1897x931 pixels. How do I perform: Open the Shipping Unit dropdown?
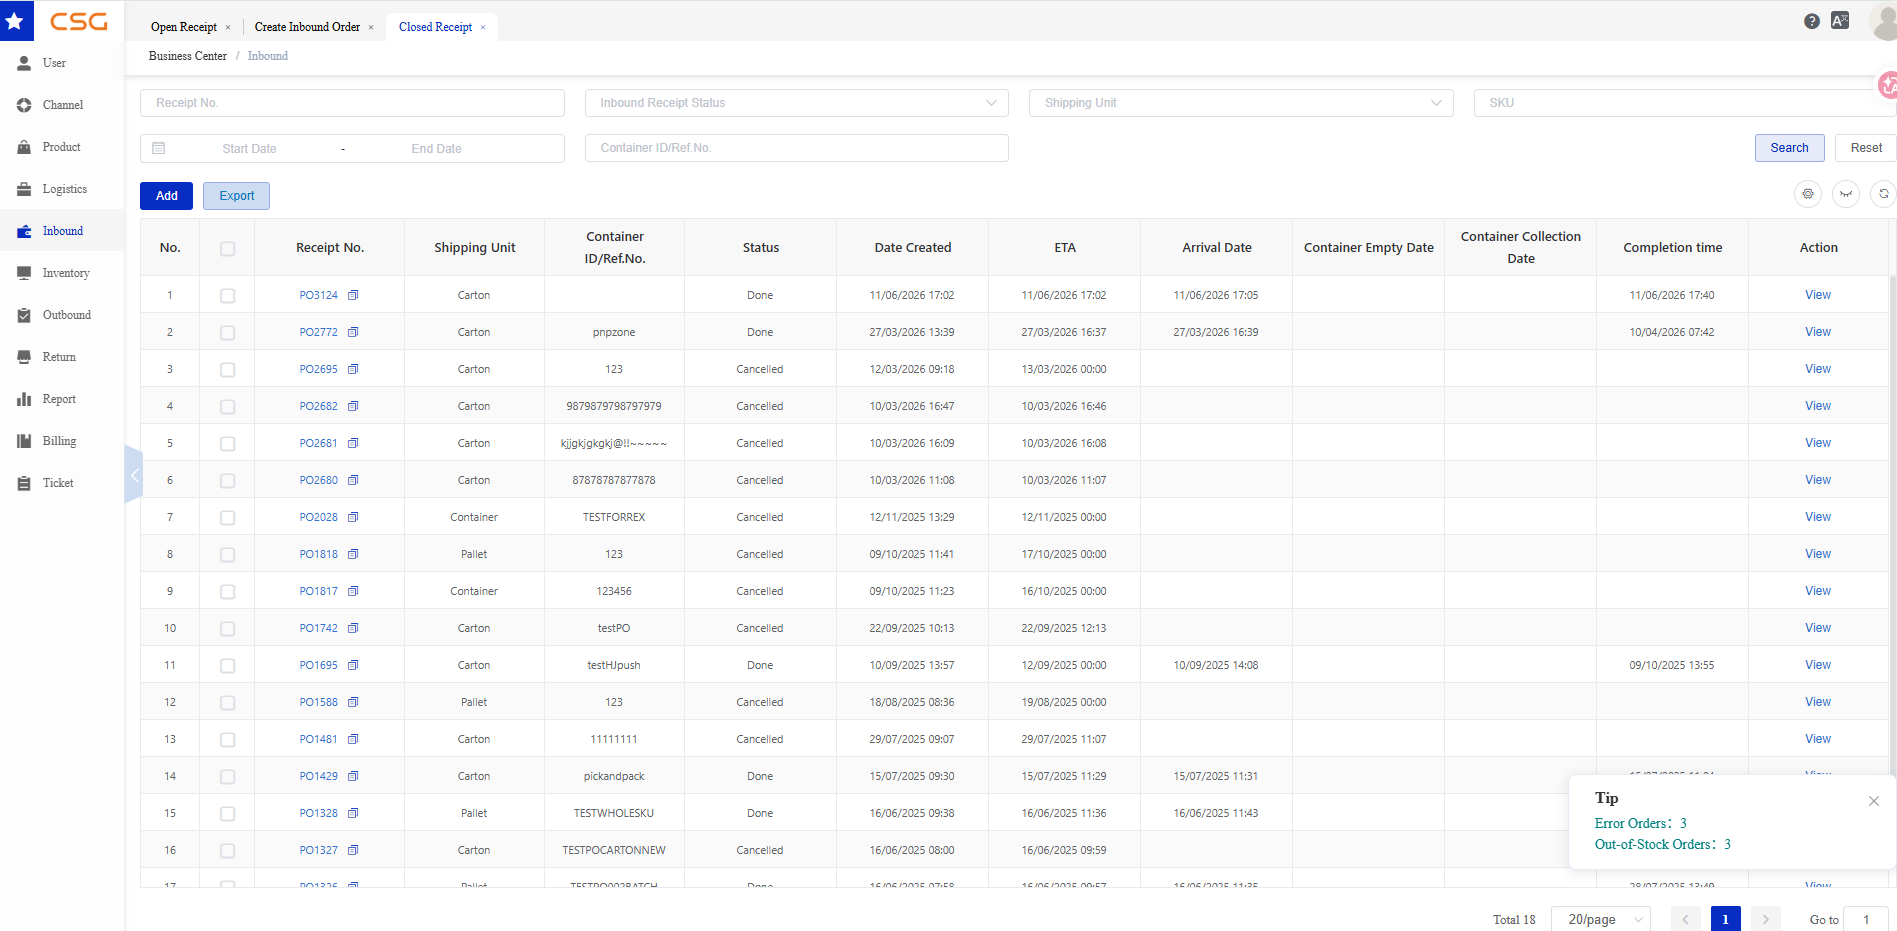1241,103
